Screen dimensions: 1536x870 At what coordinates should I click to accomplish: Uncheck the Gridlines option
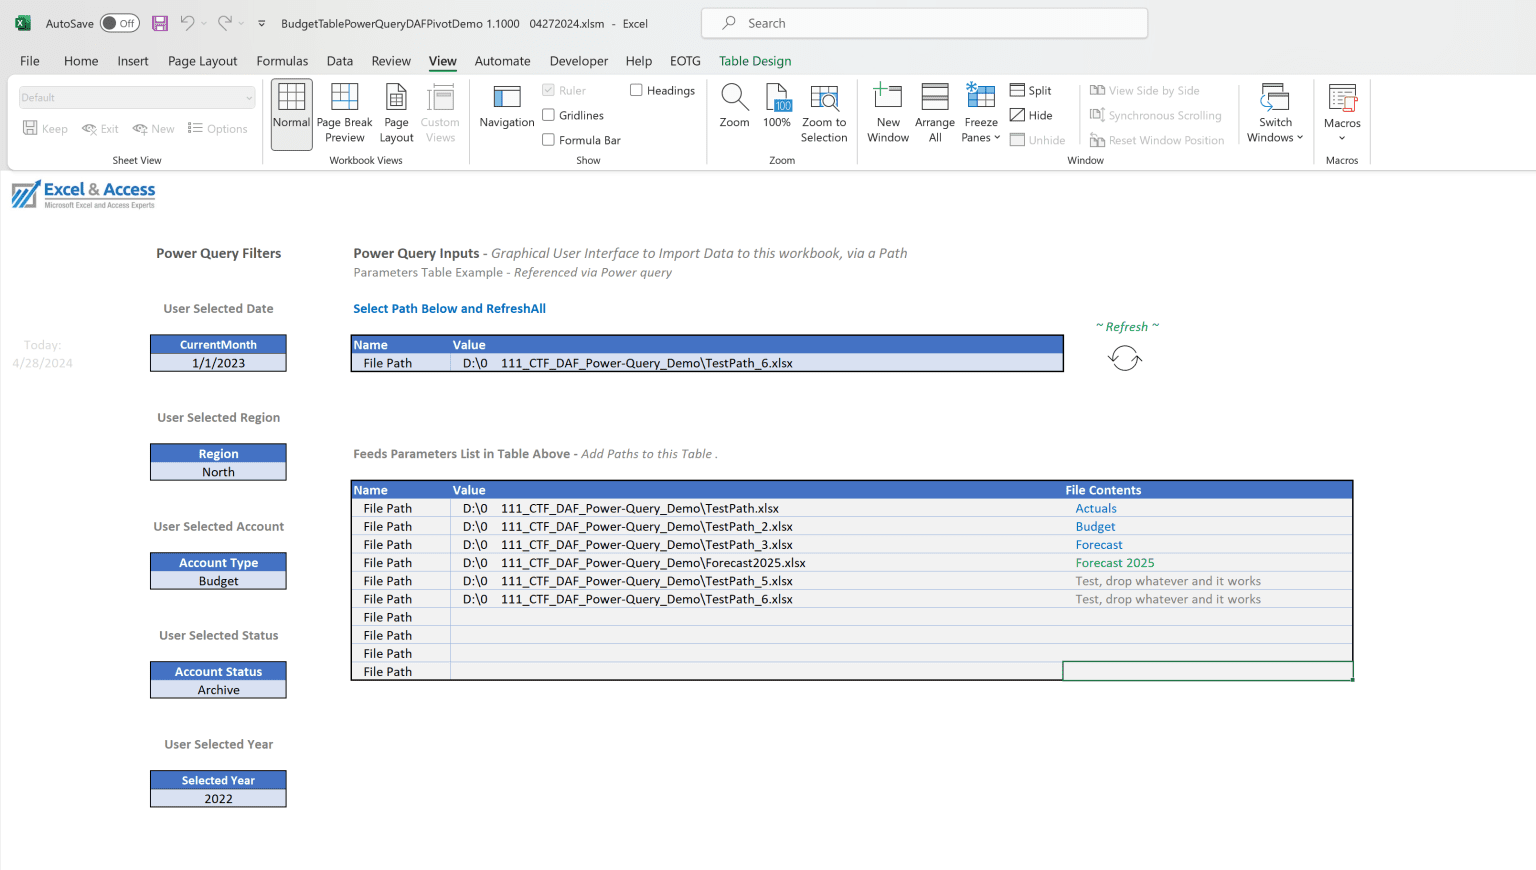(x=548, y=114)
